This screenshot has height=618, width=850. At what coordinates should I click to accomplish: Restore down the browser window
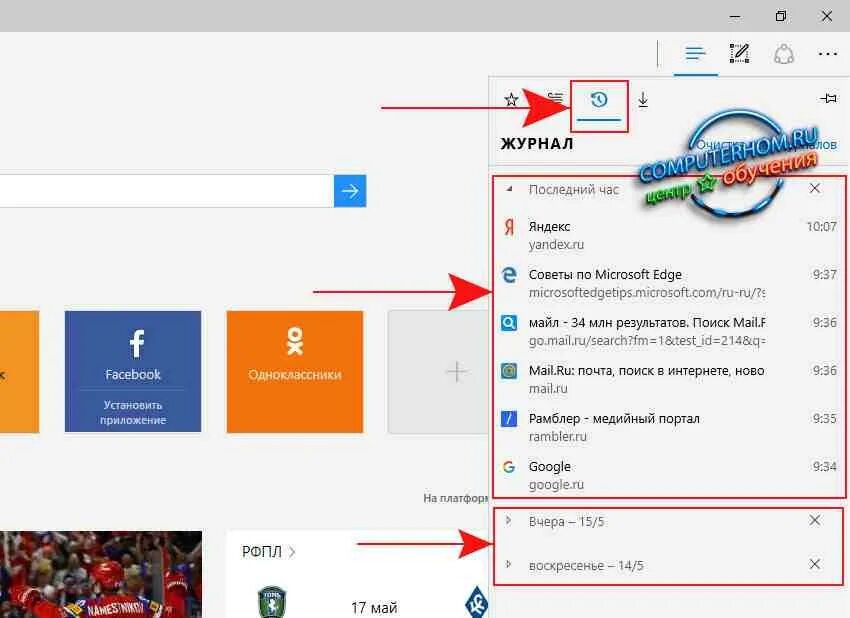(781, 16)
